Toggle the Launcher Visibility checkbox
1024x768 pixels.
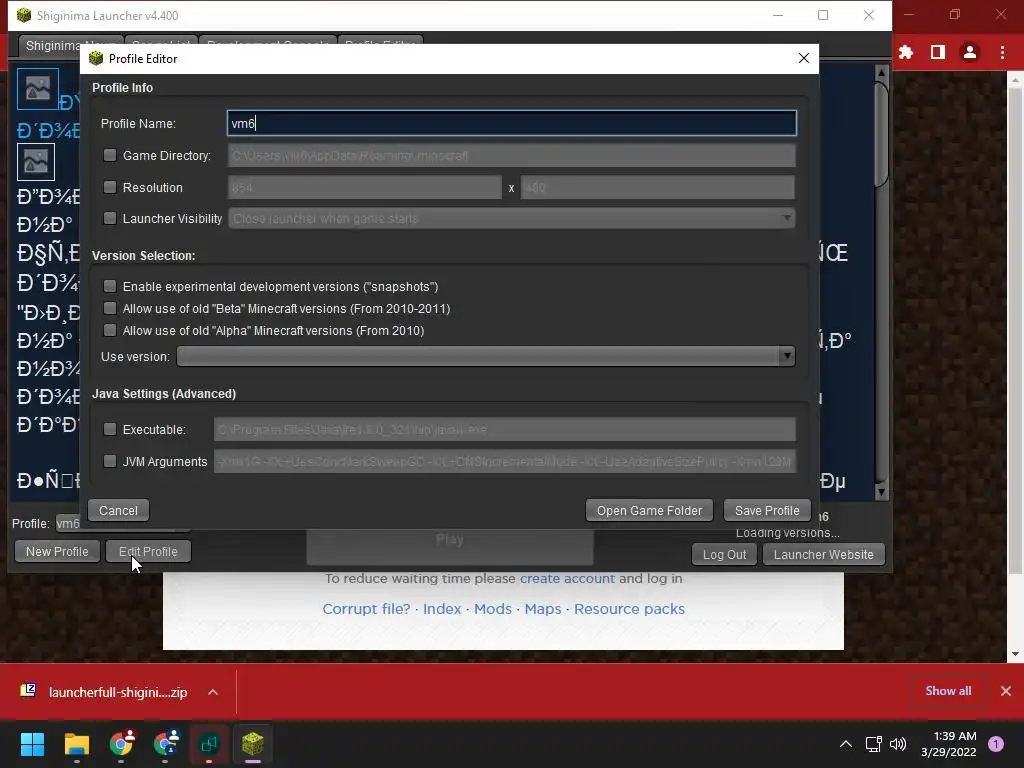110,218
